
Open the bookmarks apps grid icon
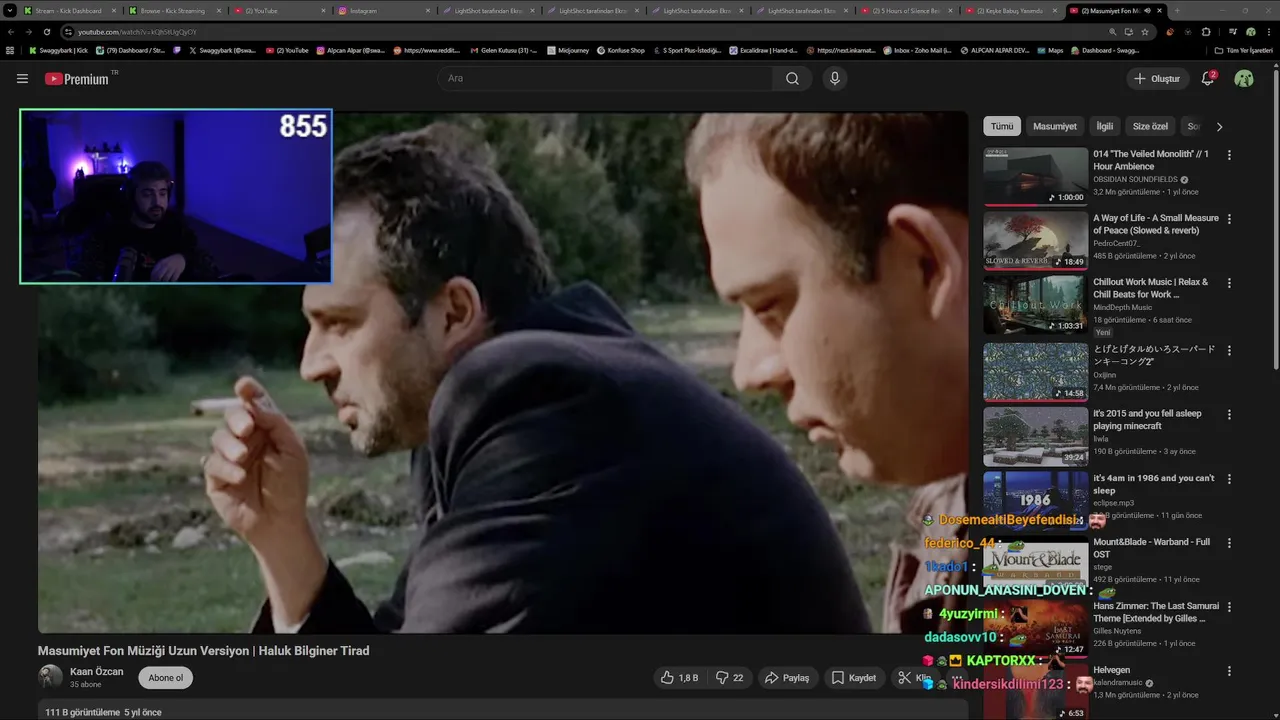coord(10,50)
